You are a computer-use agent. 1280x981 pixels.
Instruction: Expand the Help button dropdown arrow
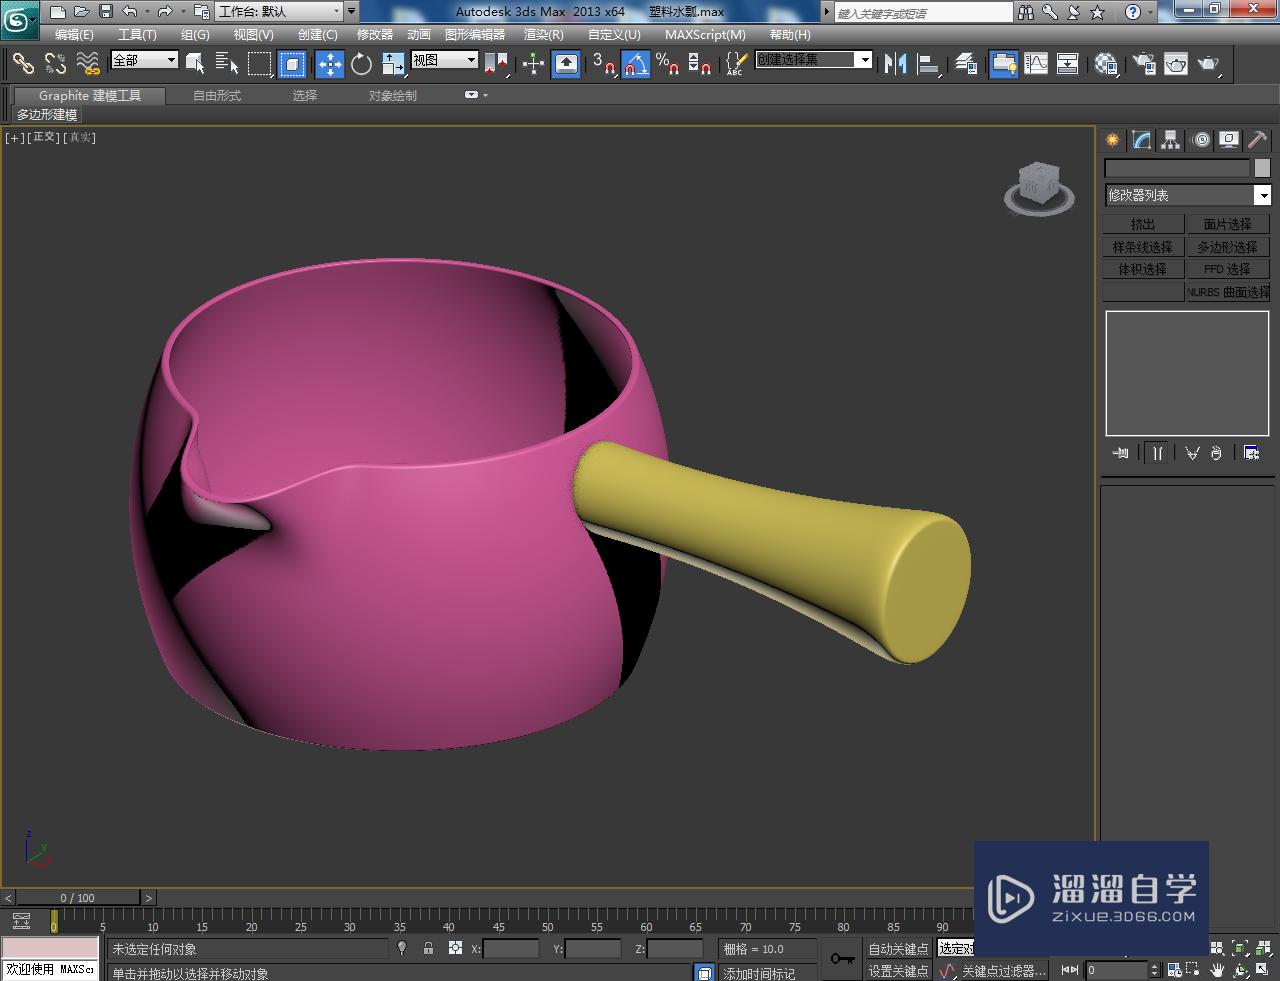coord(1151,12)
